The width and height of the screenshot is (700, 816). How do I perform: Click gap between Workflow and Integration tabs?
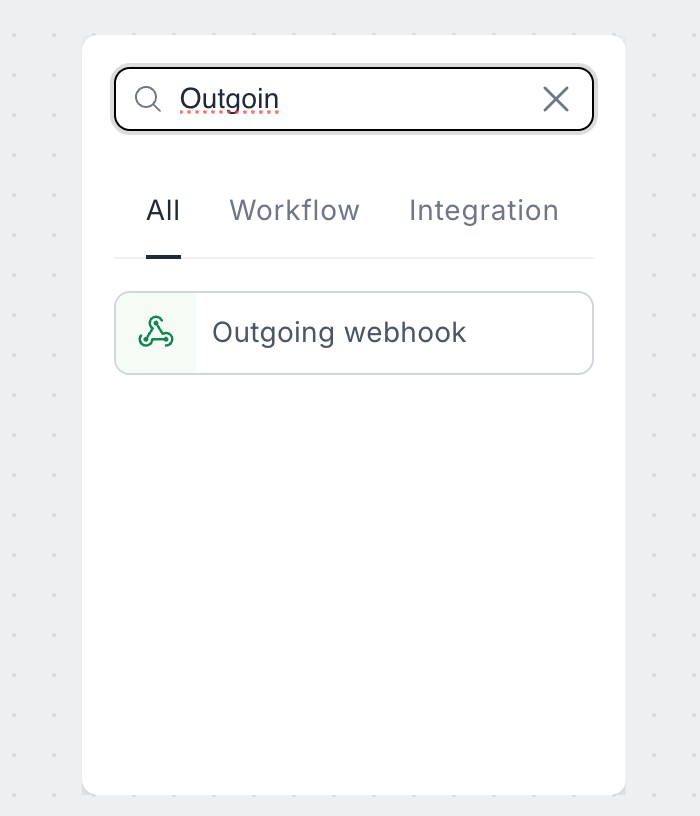click(384, 211)
